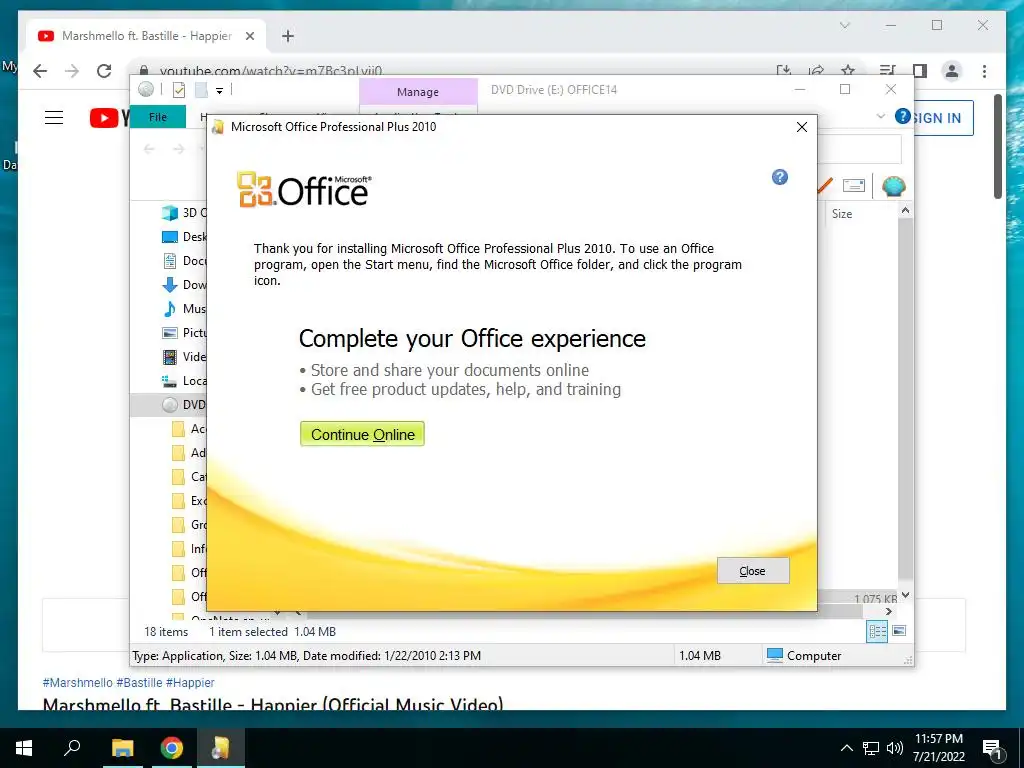The width and height of the screenshot is (1024, 768).
Task: Click the #Happier hashtag link
Action: coord(190,682)
